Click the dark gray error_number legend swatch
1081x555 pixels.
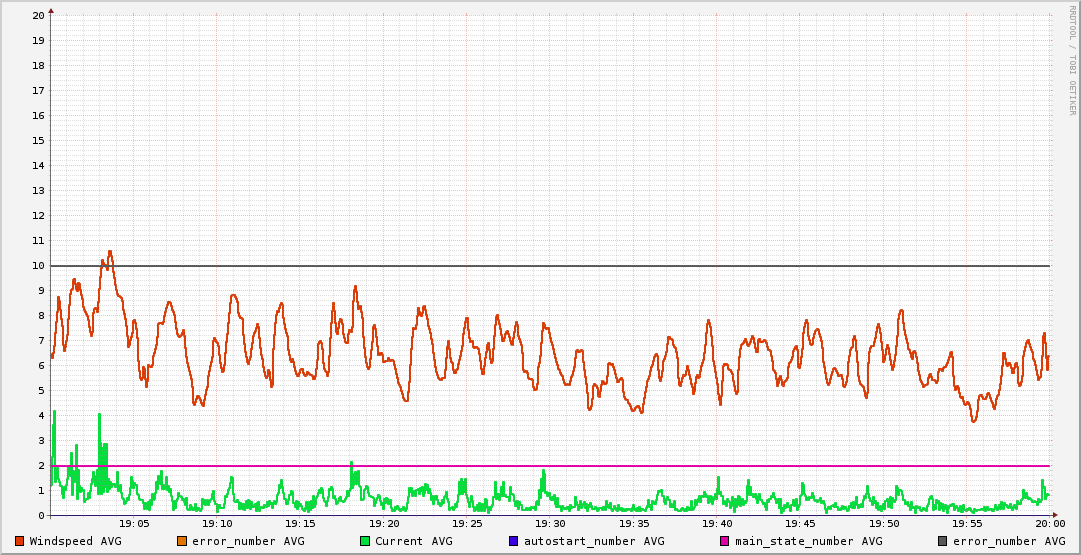[x=943, y=541]
